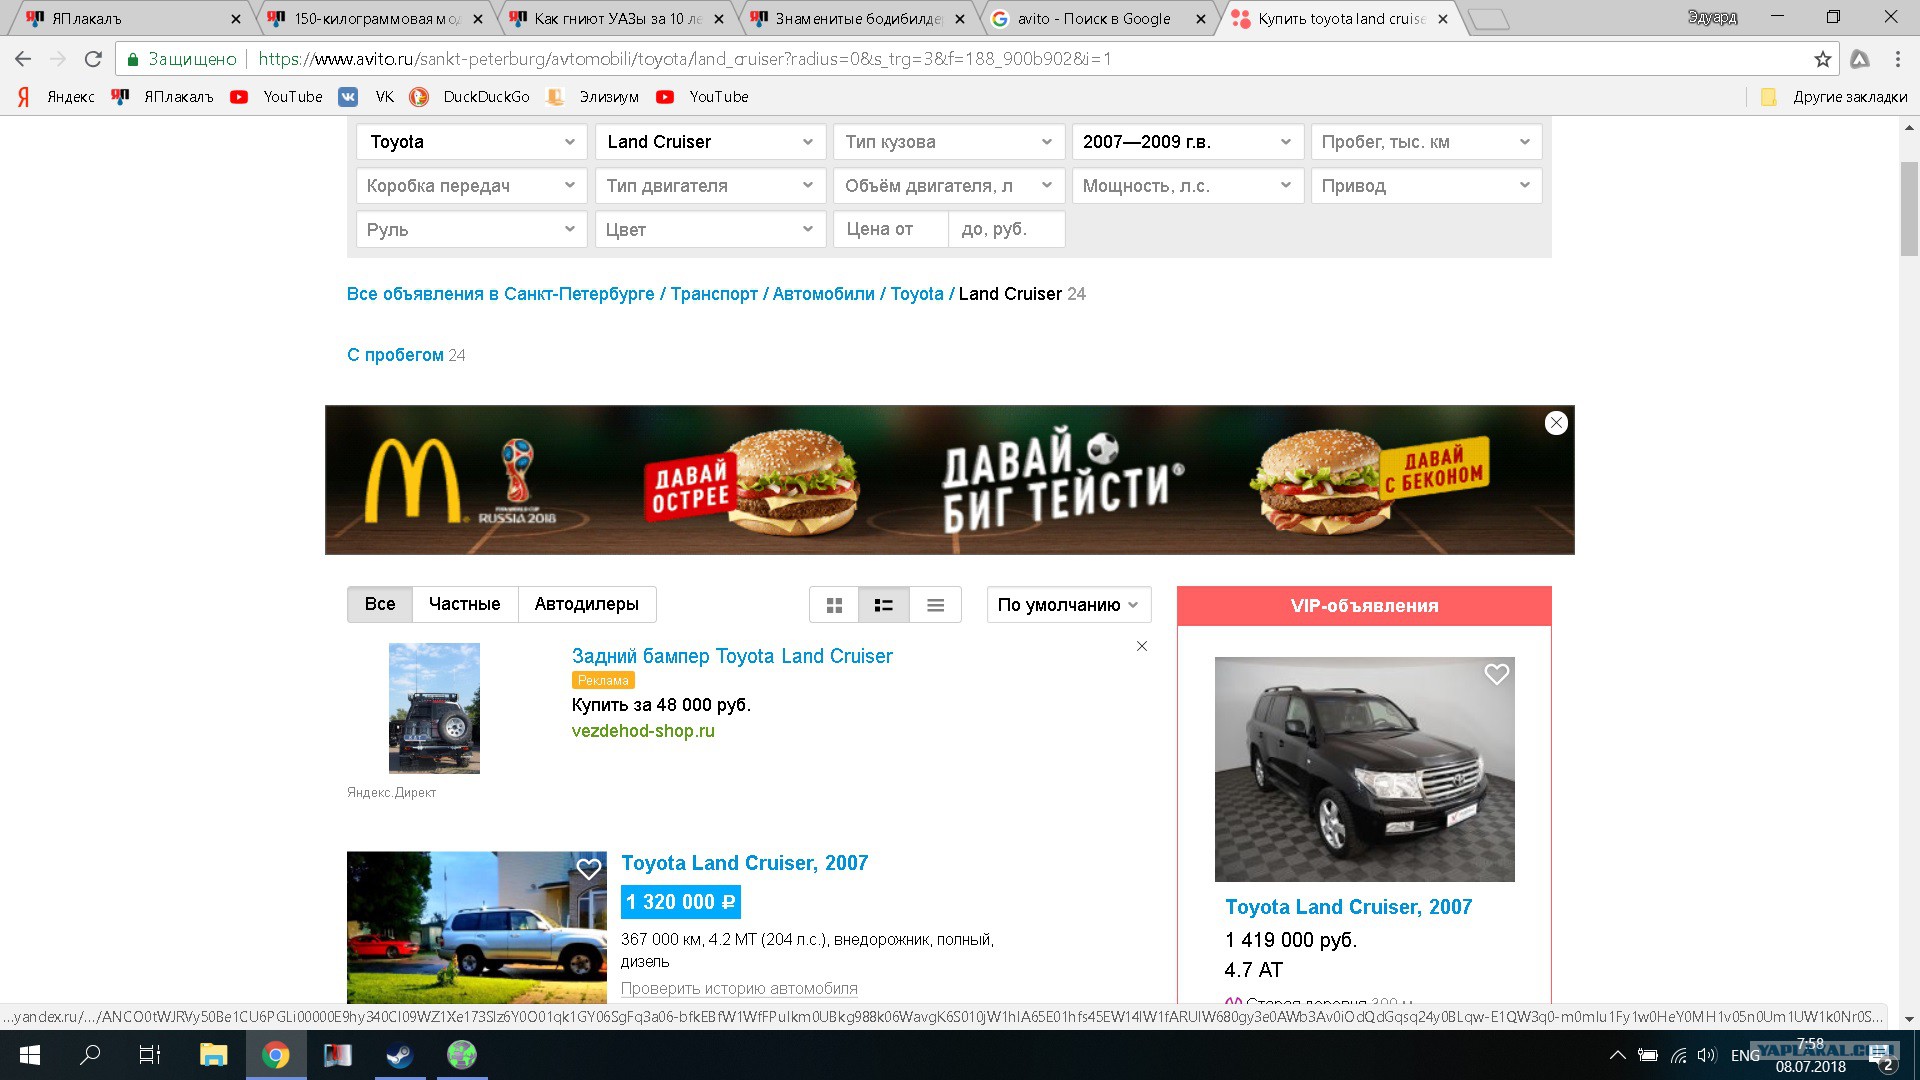
Task: Switch to the Как гниют УАЗы tab
Action: click(615, 18)
